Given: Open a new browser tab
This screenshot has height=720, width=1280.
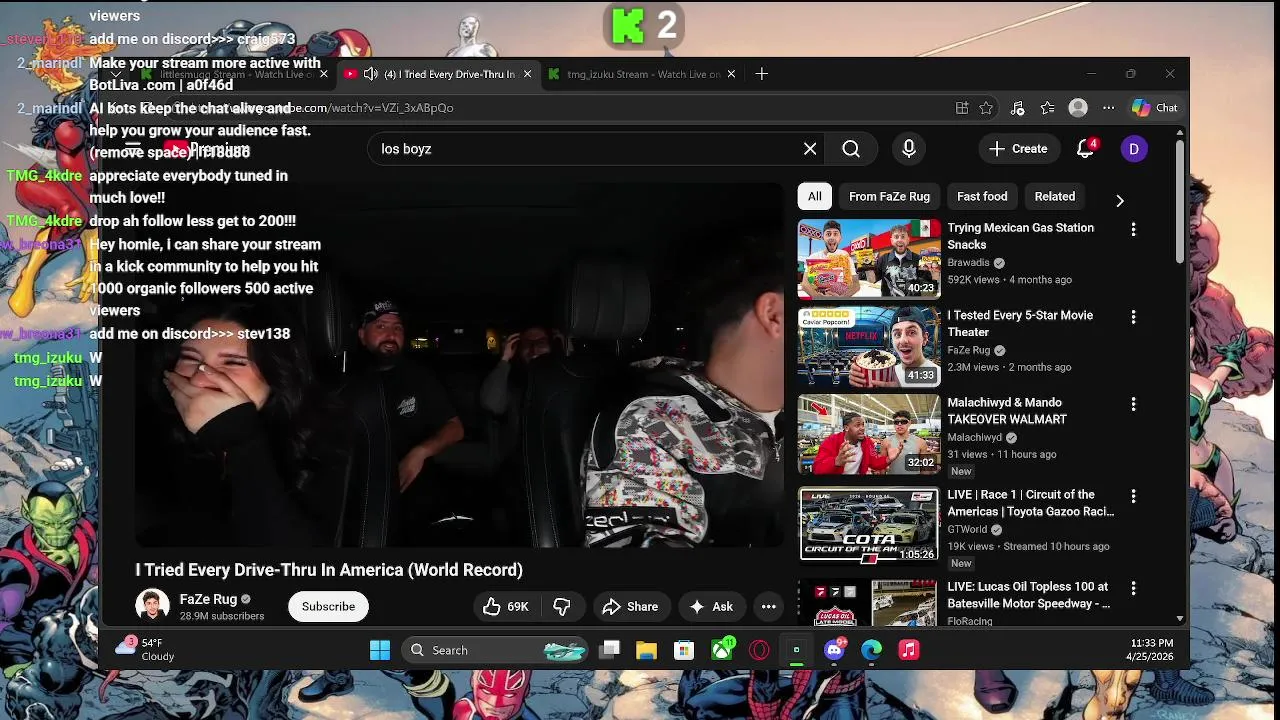Looking at the screenshot, I should (x=762, y=73).
